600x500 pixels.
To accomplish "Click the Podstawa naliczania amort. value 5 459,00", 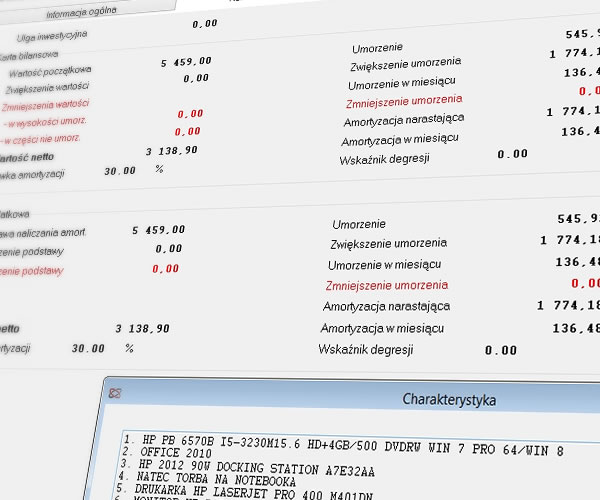I will point(158,230).
